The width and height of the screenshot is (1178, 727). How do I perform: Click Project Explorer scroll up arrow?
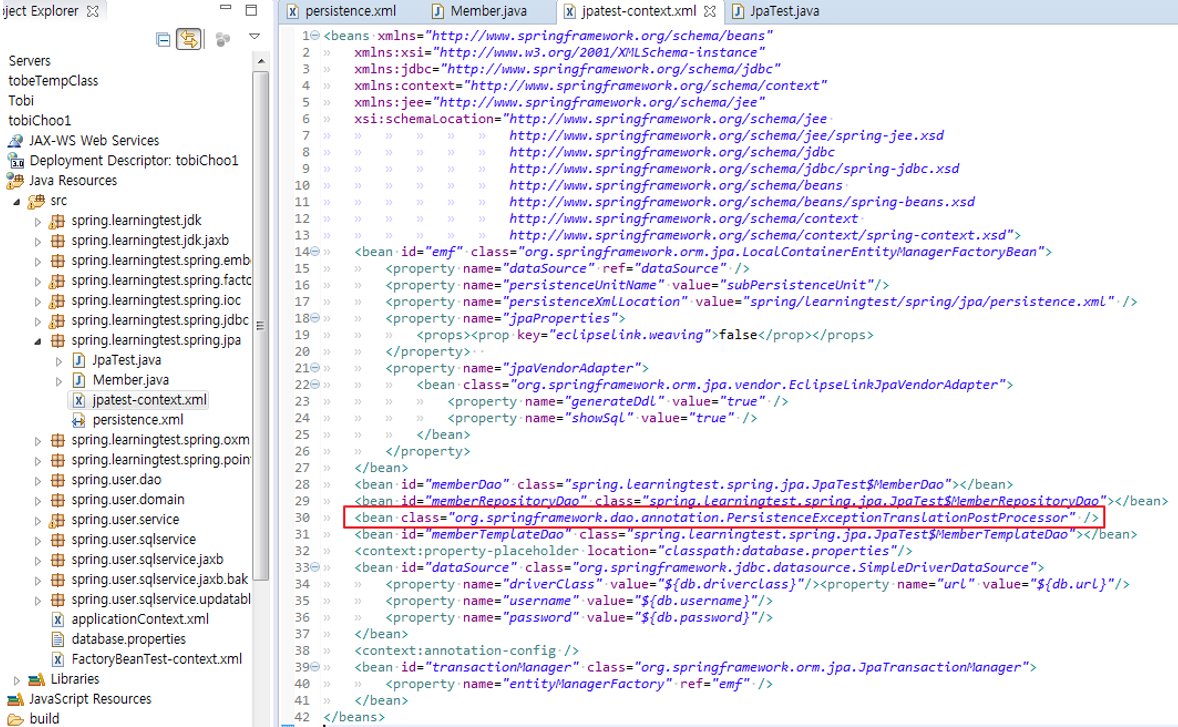(x=261, y=61)
